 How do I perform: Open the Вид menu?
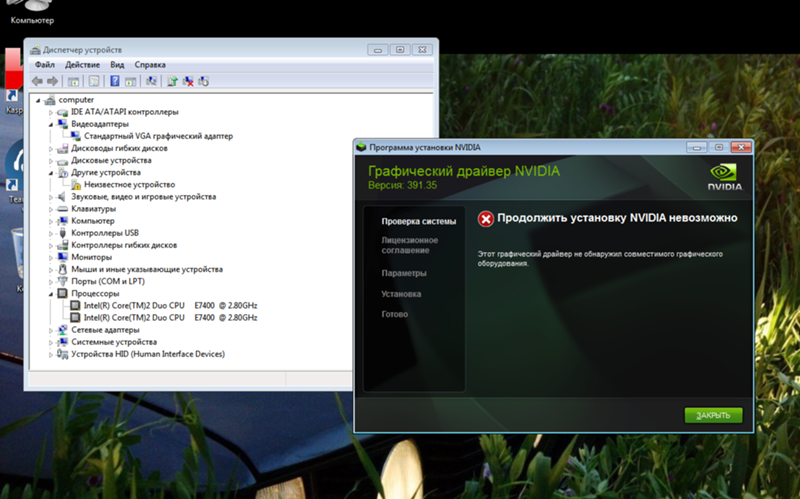tap(117, 64)
